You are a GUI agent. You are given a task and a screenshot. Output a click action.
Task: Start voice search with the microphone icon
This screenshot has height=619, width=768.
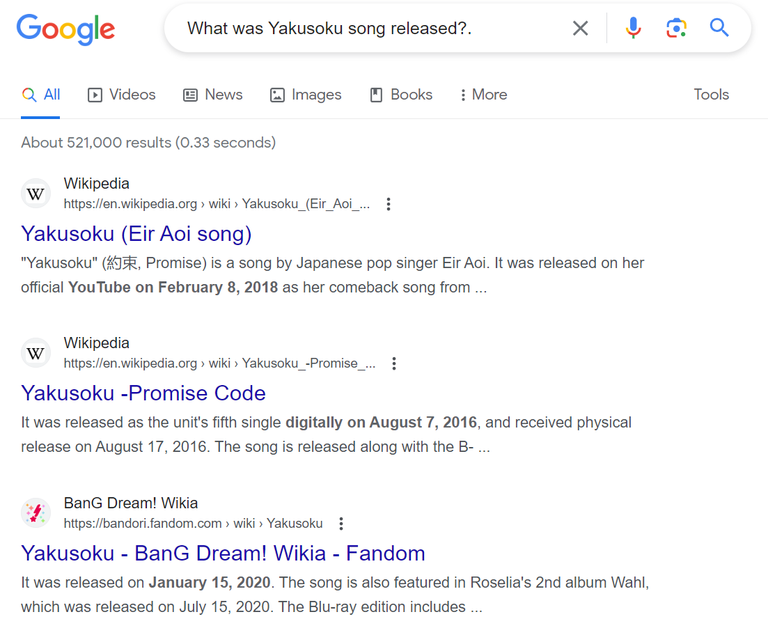(633, 28)
